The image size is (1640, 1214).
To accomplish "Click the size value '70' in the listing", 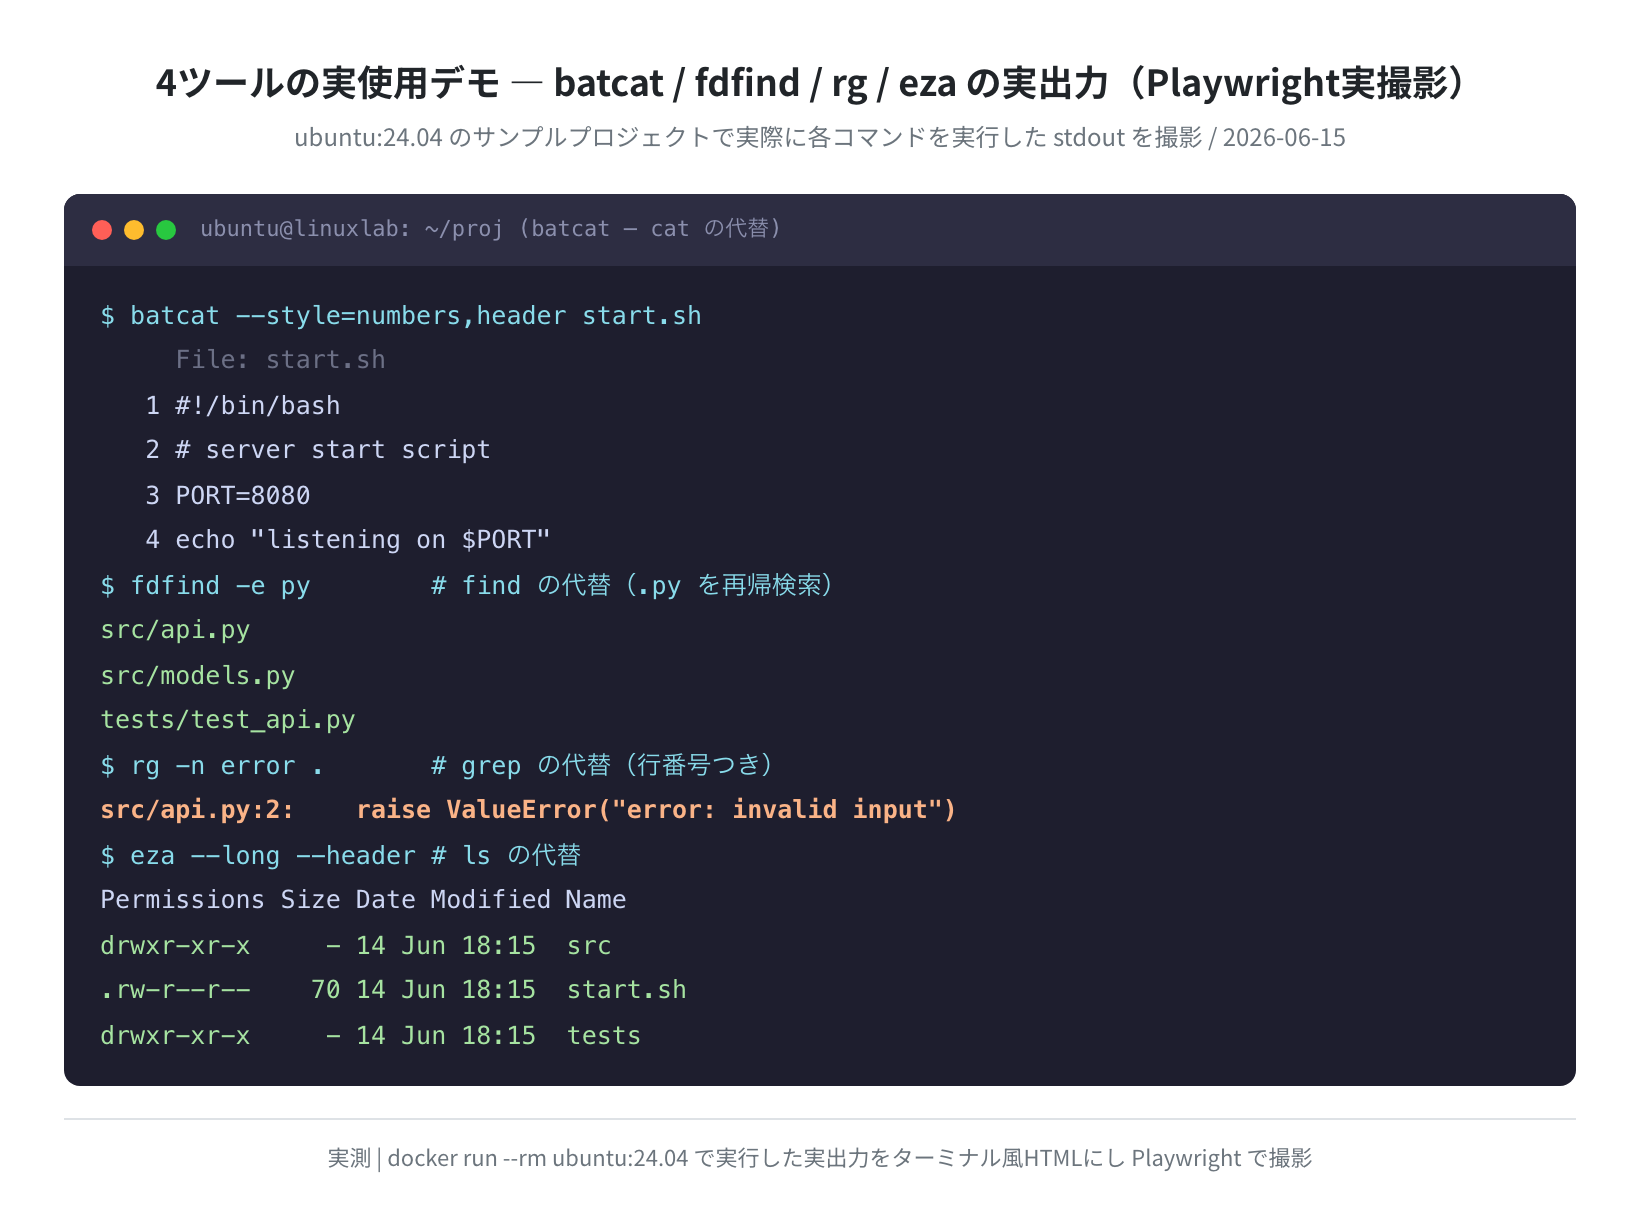I will pyautogui.click(x=326, y=990).
